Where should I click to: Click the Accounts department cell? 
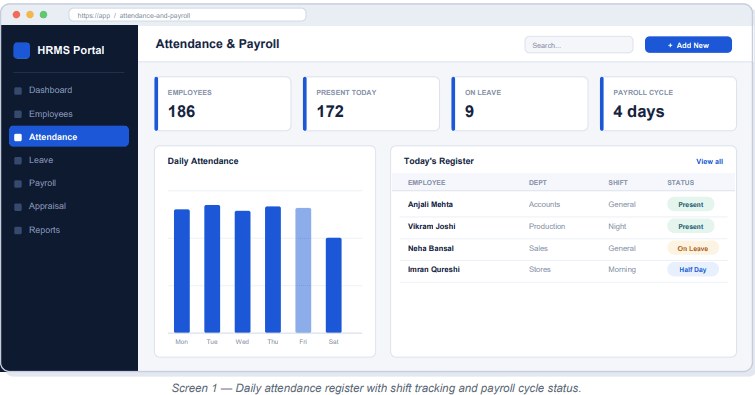coord(544,204)
